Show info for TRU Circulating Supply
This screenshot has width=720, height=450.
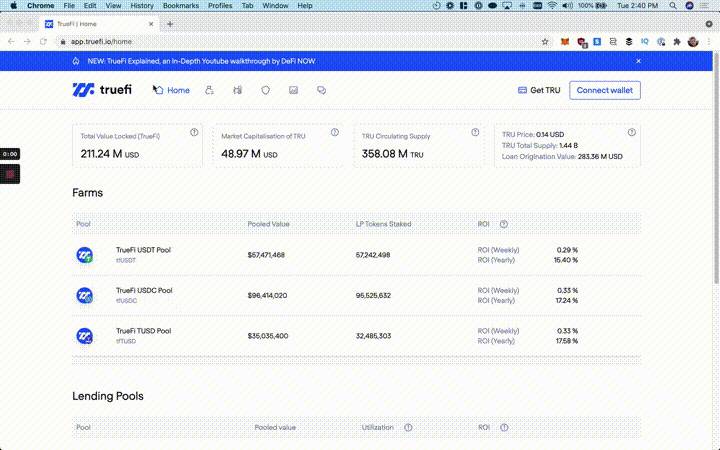tap(475, 132)
